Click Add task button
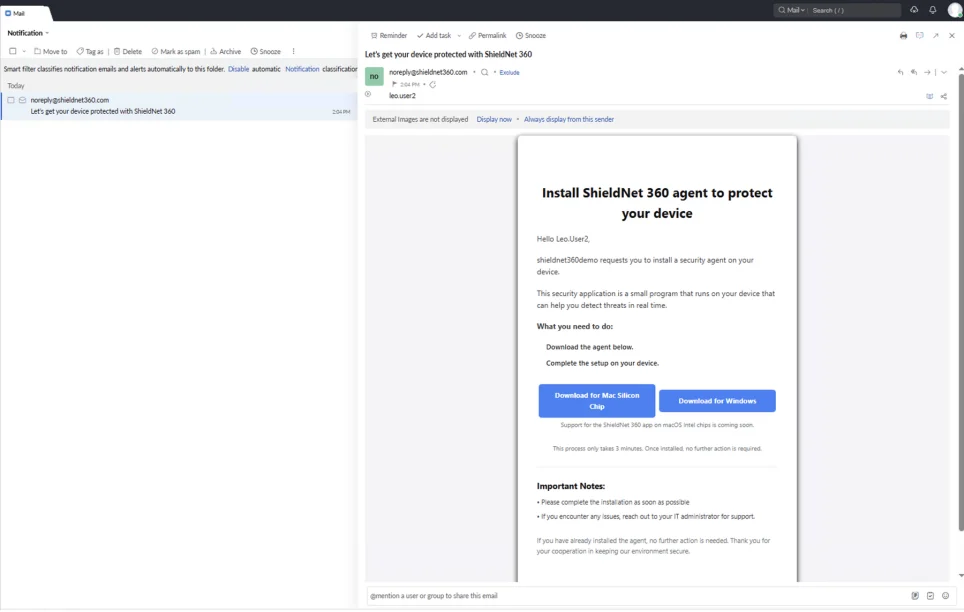The image size is (964, 612). 434,36
